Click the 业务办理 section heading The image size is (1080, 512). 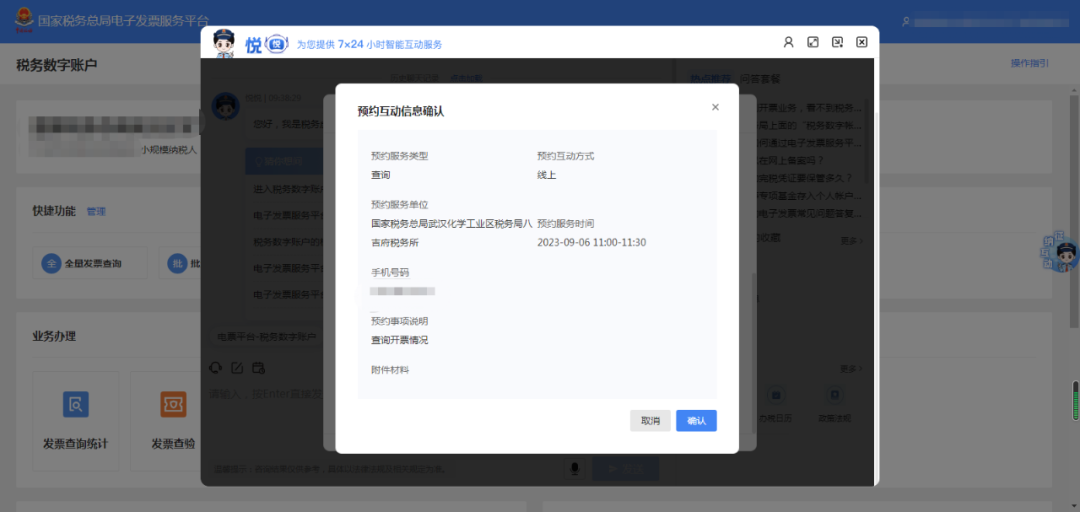[x=54, y=336]
